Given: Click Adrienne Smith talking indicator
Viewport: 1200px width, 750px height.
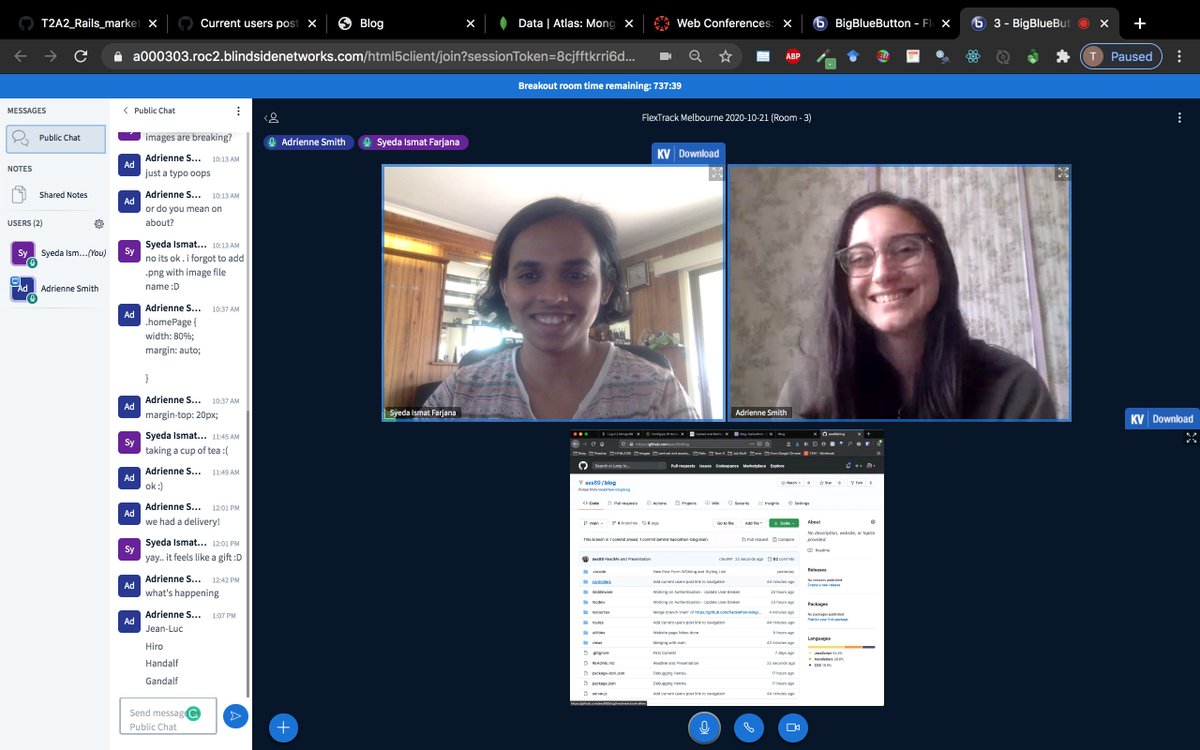Looking at the screenshot, I should 308,142.
